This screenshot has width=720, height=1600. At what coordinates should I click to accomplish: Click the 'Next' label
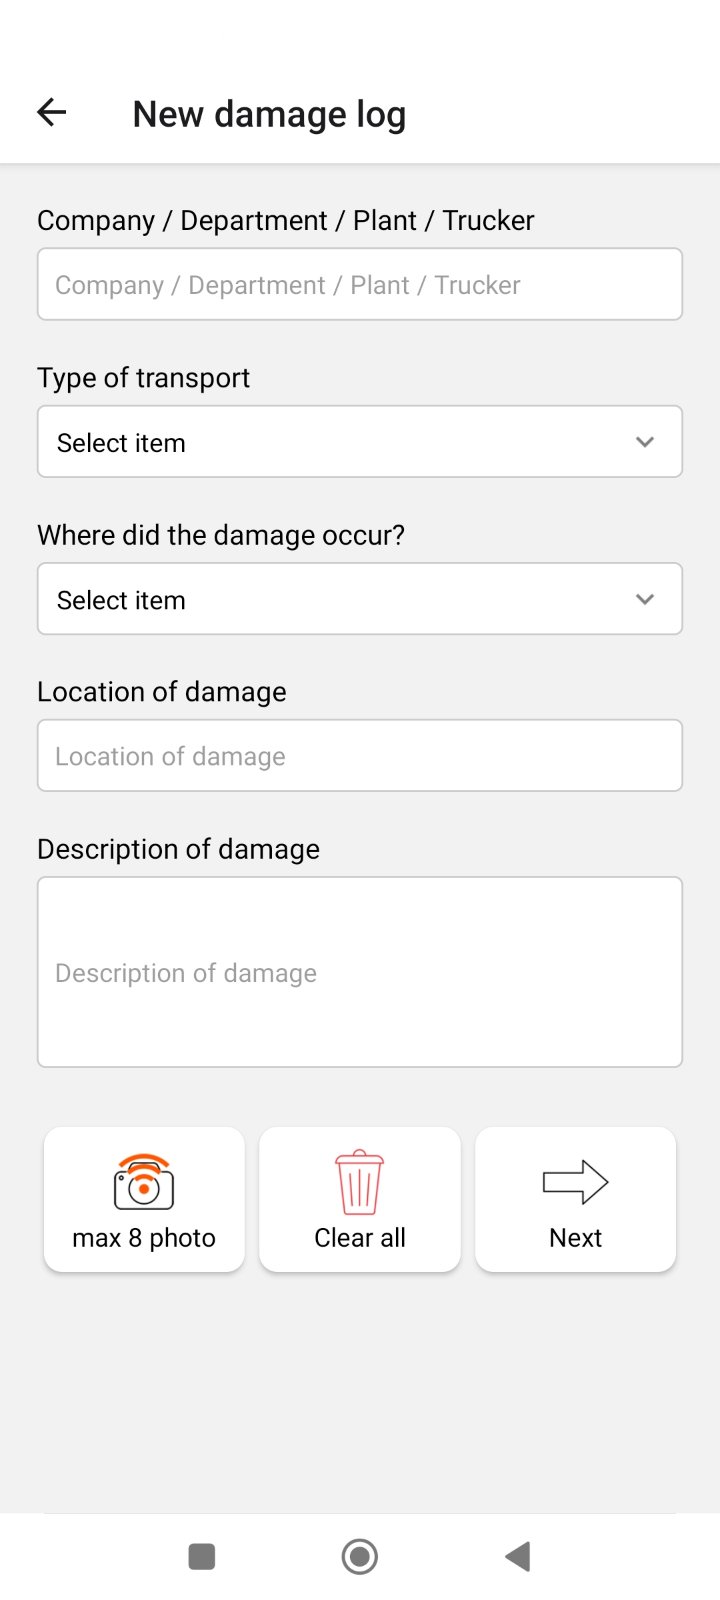575,1238
